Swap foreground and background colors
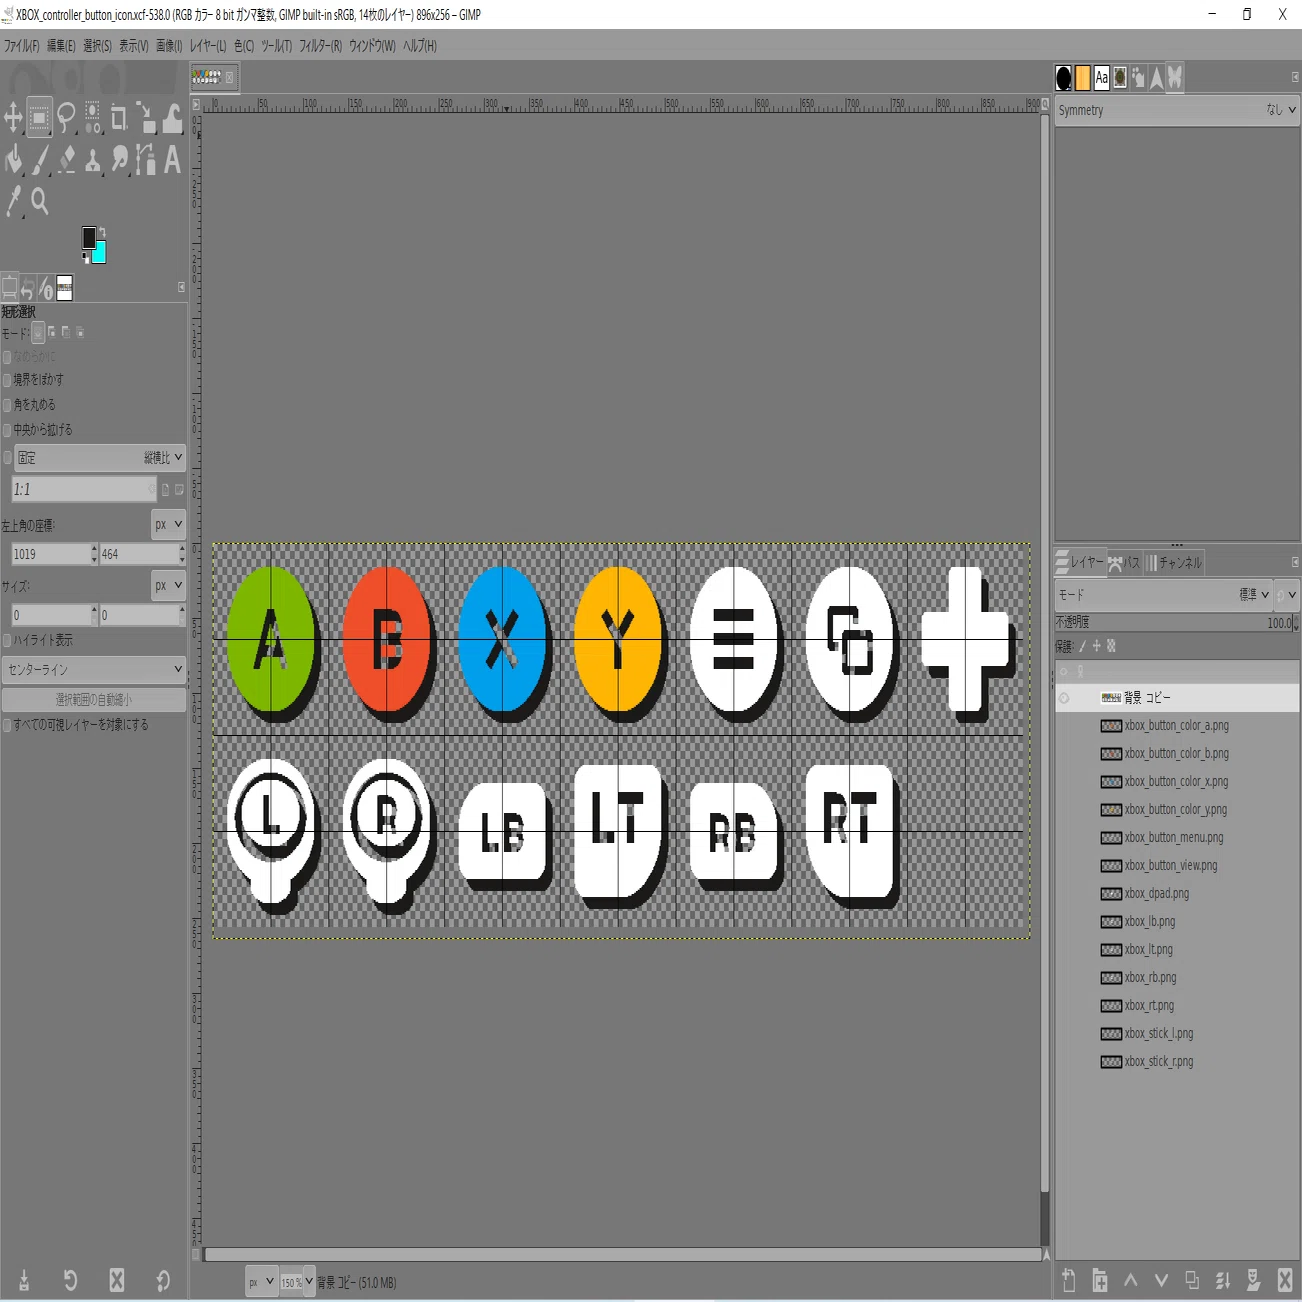 [x=102, y=232]
